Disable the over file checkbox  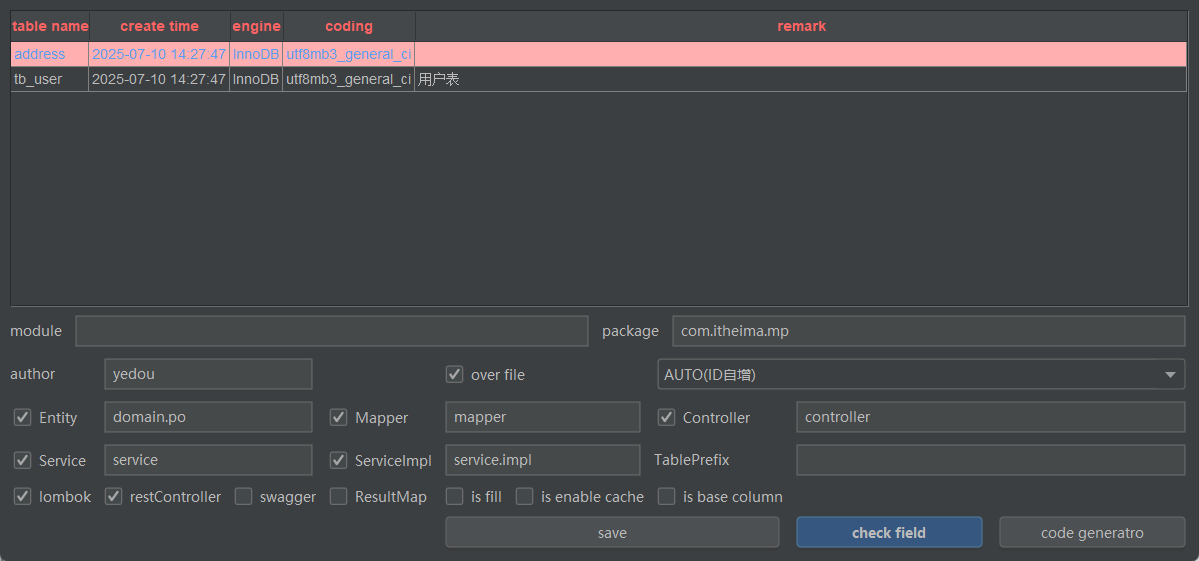455,375
